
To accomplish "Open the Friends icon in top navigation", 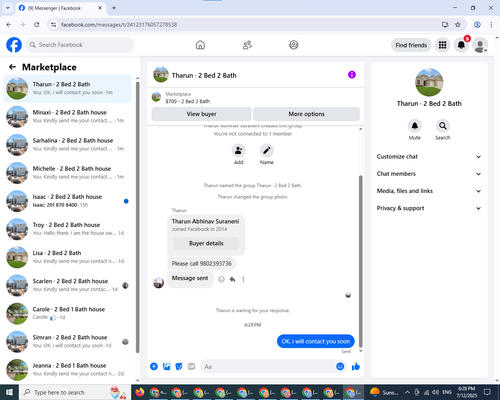I will 247,45.
